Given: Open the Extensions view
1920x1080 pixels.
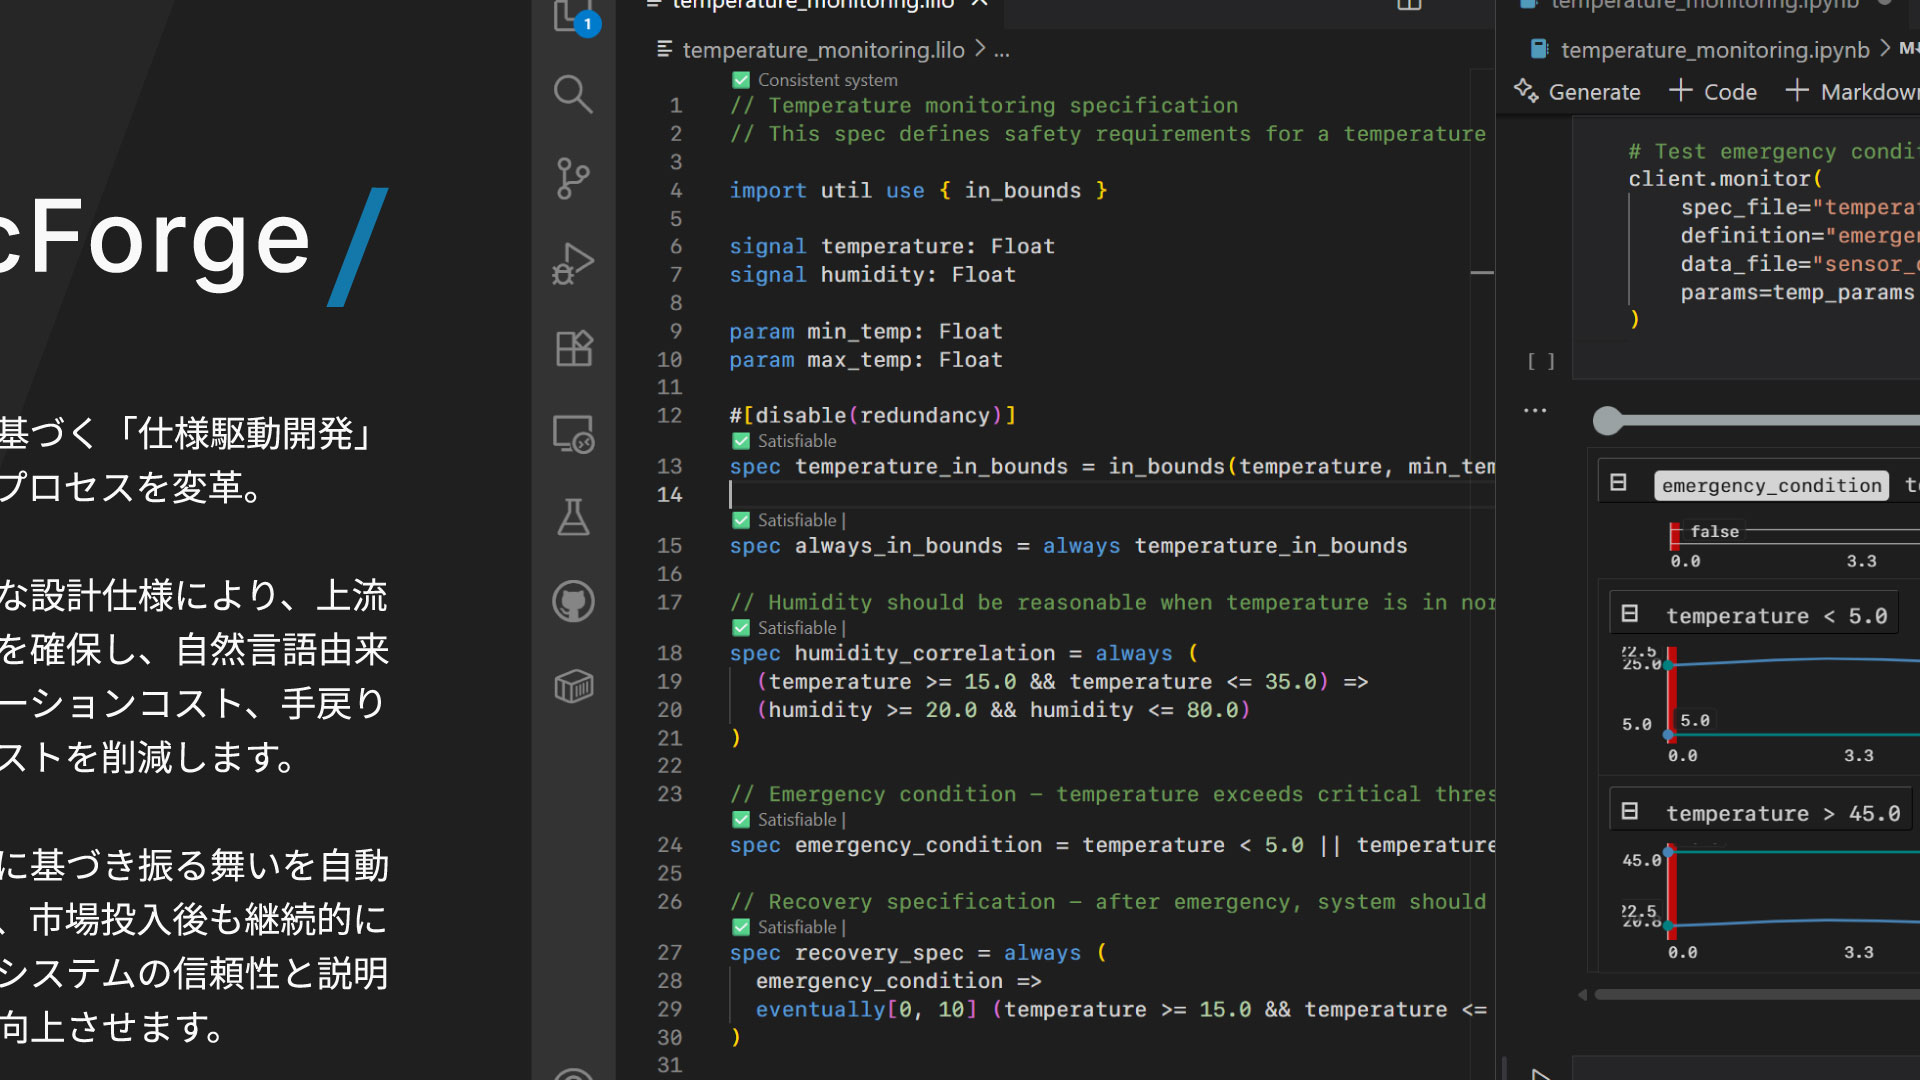Looking at the screenshot, I should click(574, 348).
